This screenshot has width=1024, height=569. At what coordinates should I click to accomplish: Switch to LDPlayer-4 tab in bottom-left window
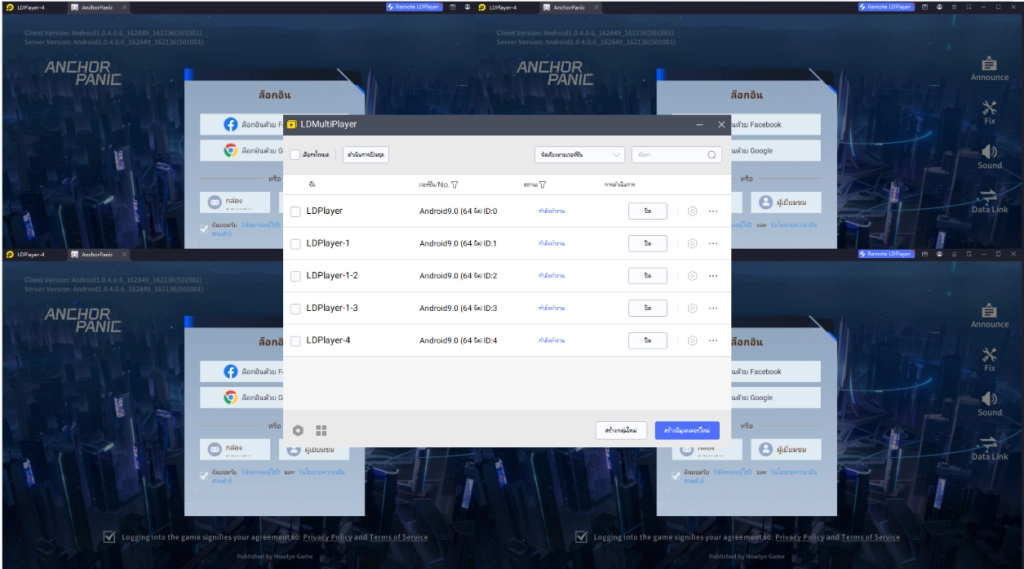[26, 254]
